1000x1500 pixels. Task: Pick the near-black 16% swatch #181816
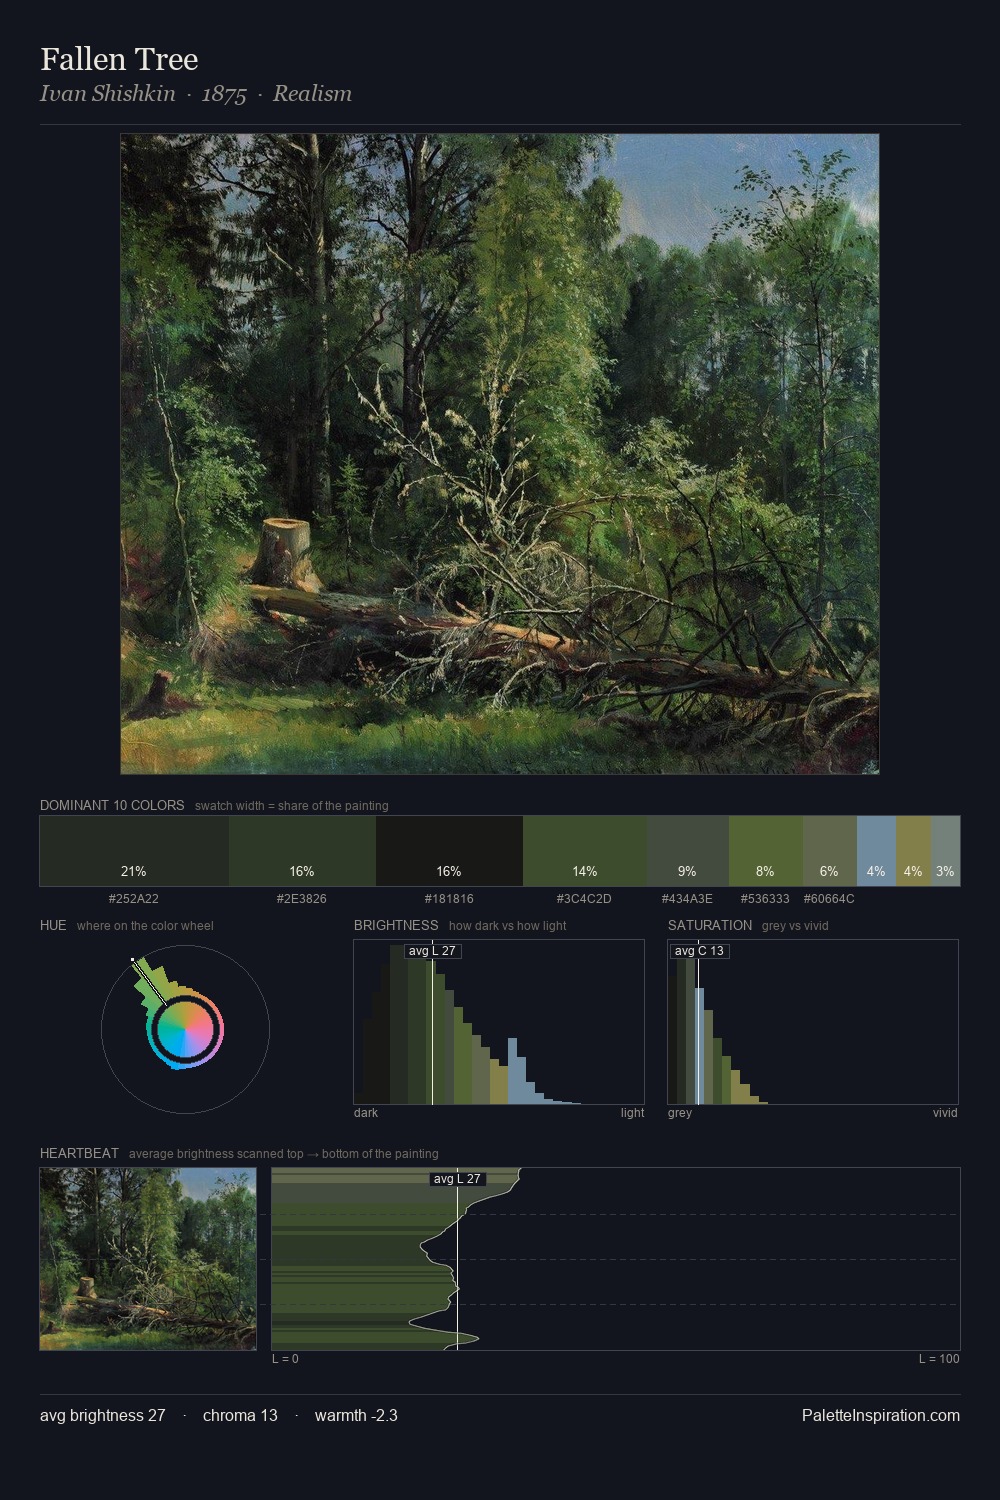coord(449,851)
